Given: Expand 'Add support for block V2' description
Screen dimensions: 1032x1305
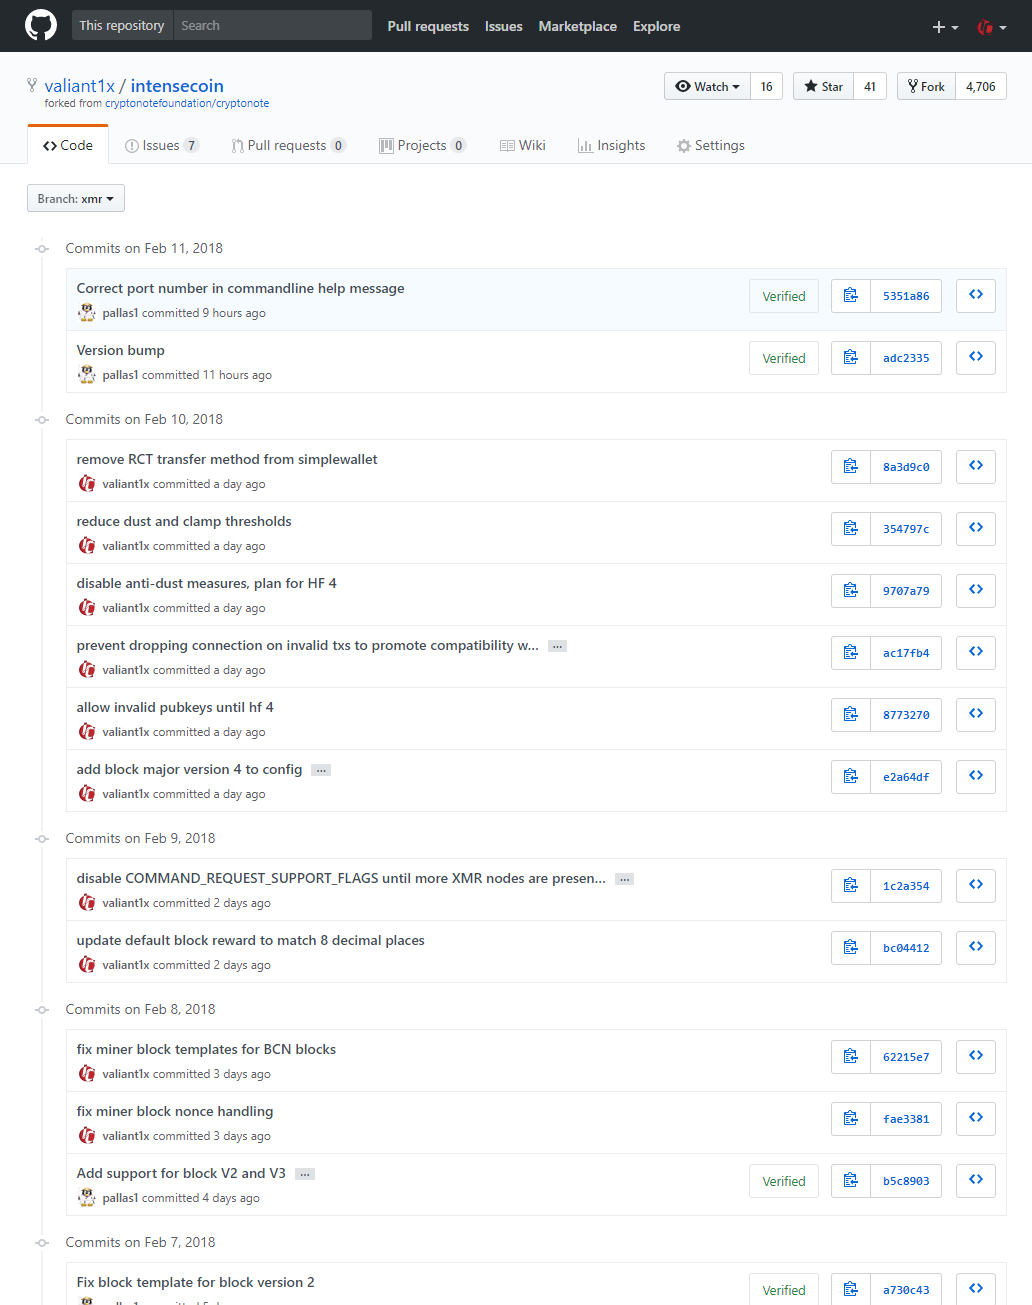Looking at the screenshot, I should (x=305, y=1174).
